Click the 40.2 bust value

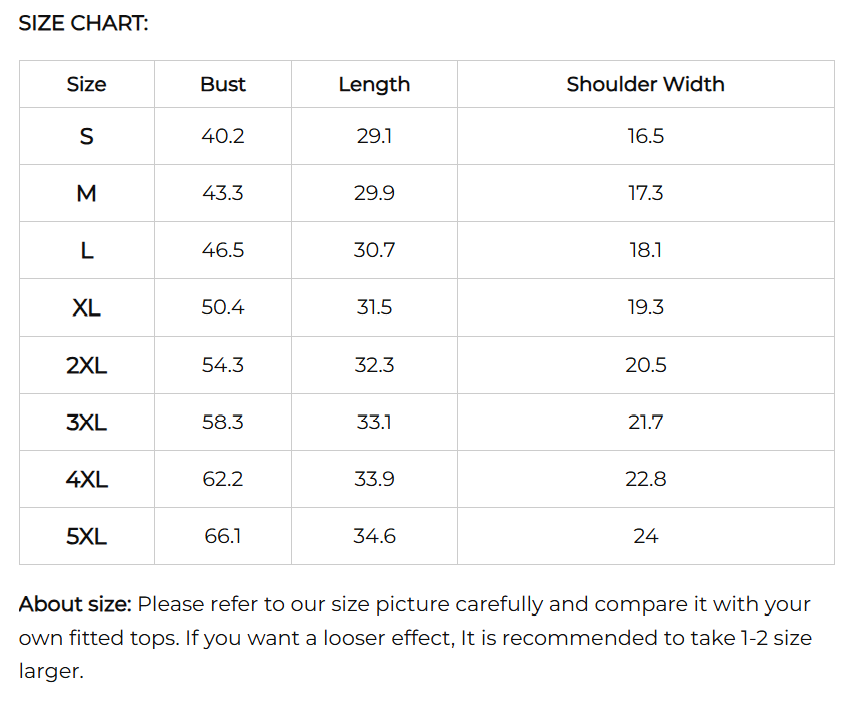pos(222,136)
